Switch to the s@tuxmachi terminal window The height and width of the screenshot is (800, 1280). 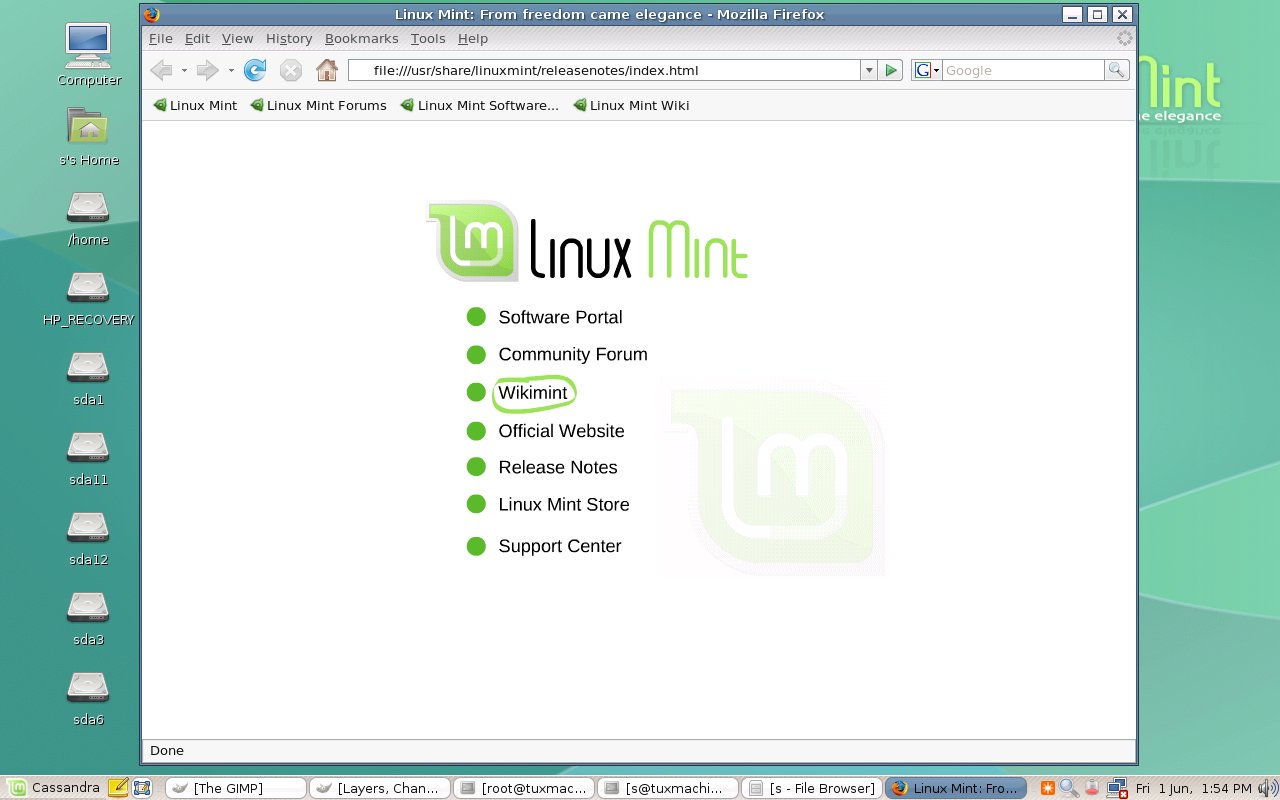[x=667, y=788]
